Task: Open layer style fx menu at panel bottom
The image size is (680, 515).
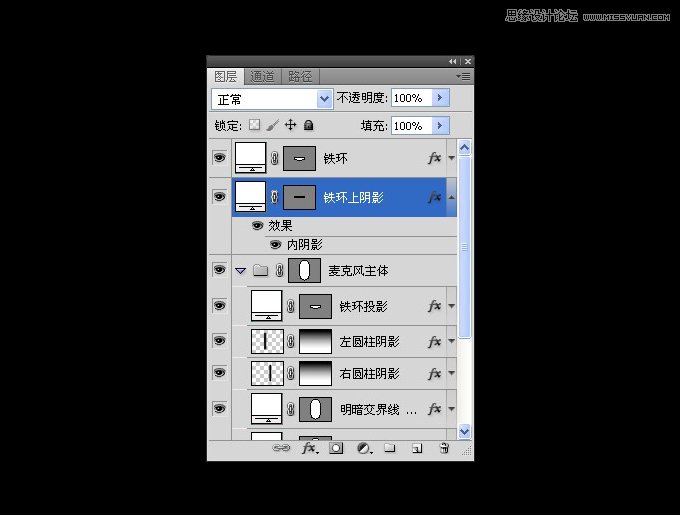Action: (310, 448)
